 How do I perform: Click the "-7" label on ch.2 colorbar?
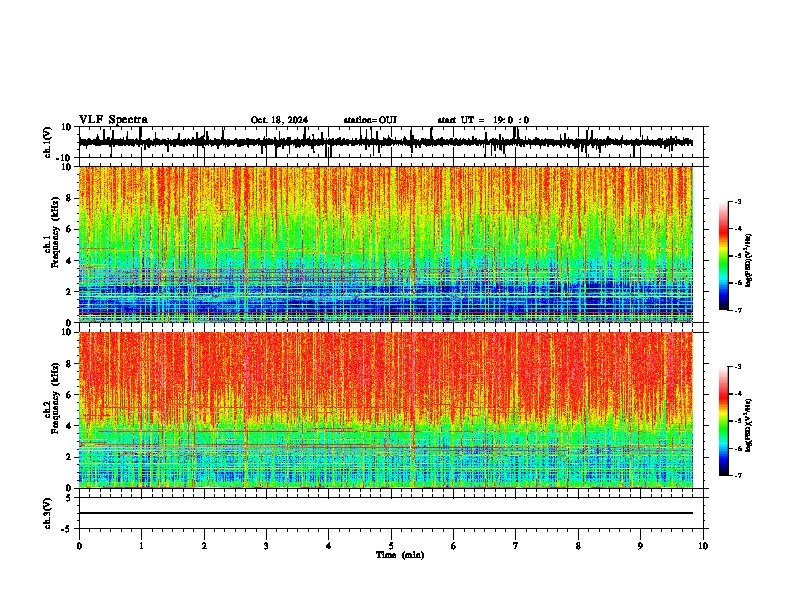[738, 475]
